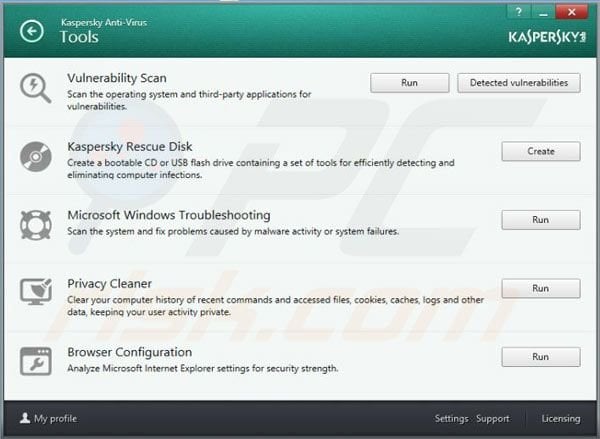
Task: Click the Kaspersky logo
Action: click(x=547, y=37)
